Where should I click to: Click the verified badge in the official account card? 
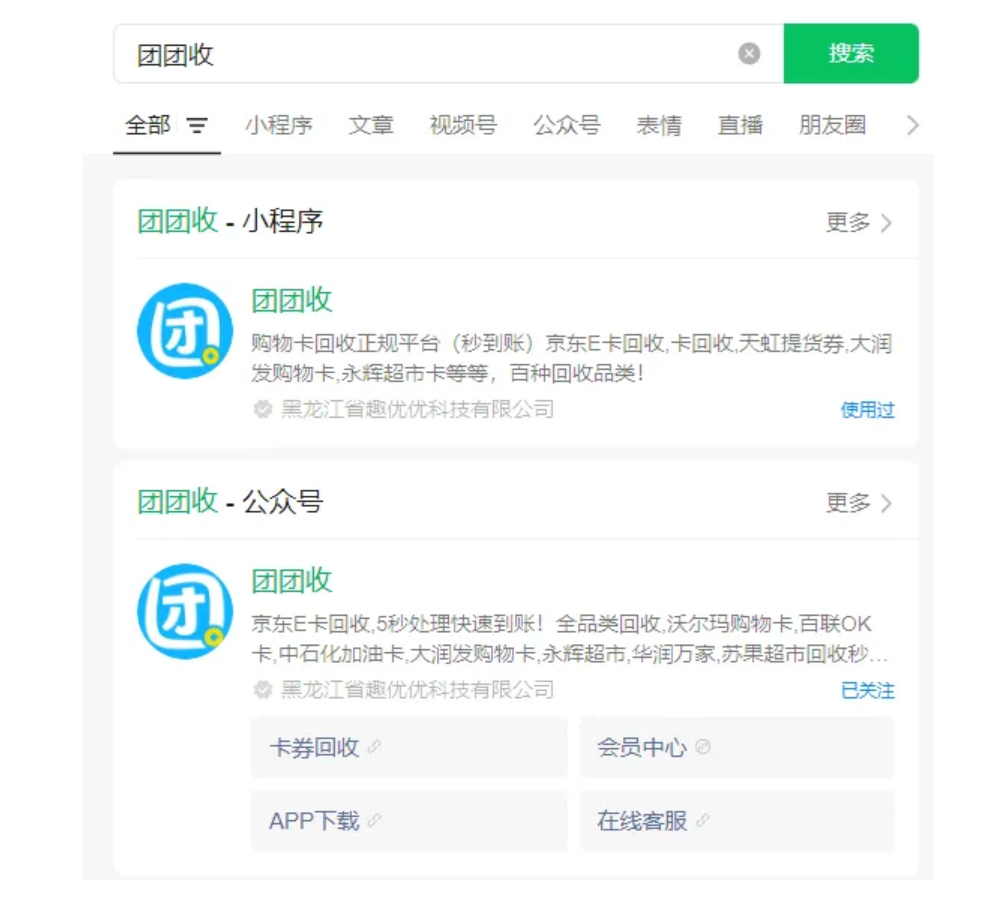[x=262, y=689]
